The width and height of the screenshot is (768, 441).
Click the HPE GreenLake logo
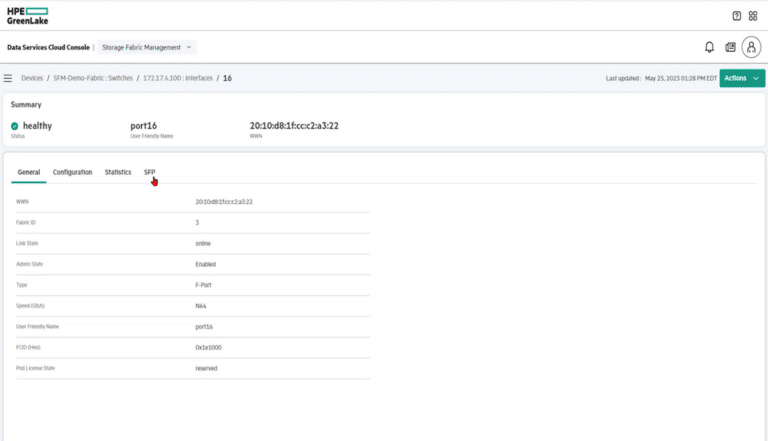27,16
